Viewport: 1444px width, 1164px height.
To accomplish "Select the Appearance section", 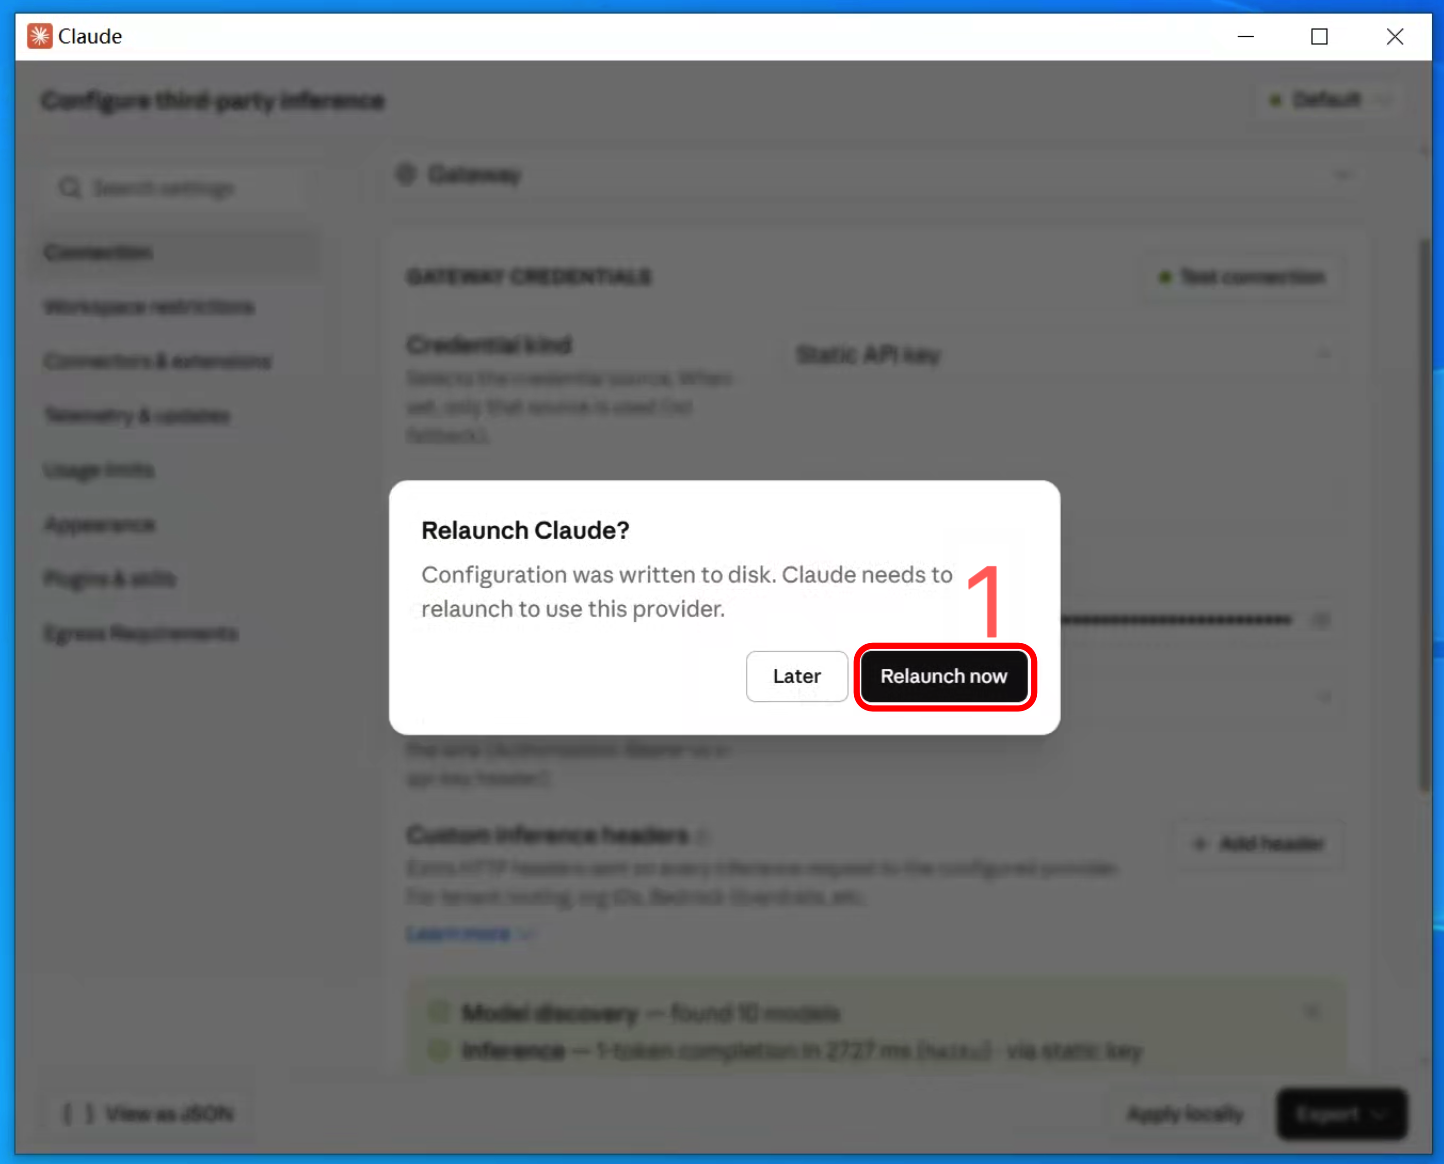I will point(100,525).
